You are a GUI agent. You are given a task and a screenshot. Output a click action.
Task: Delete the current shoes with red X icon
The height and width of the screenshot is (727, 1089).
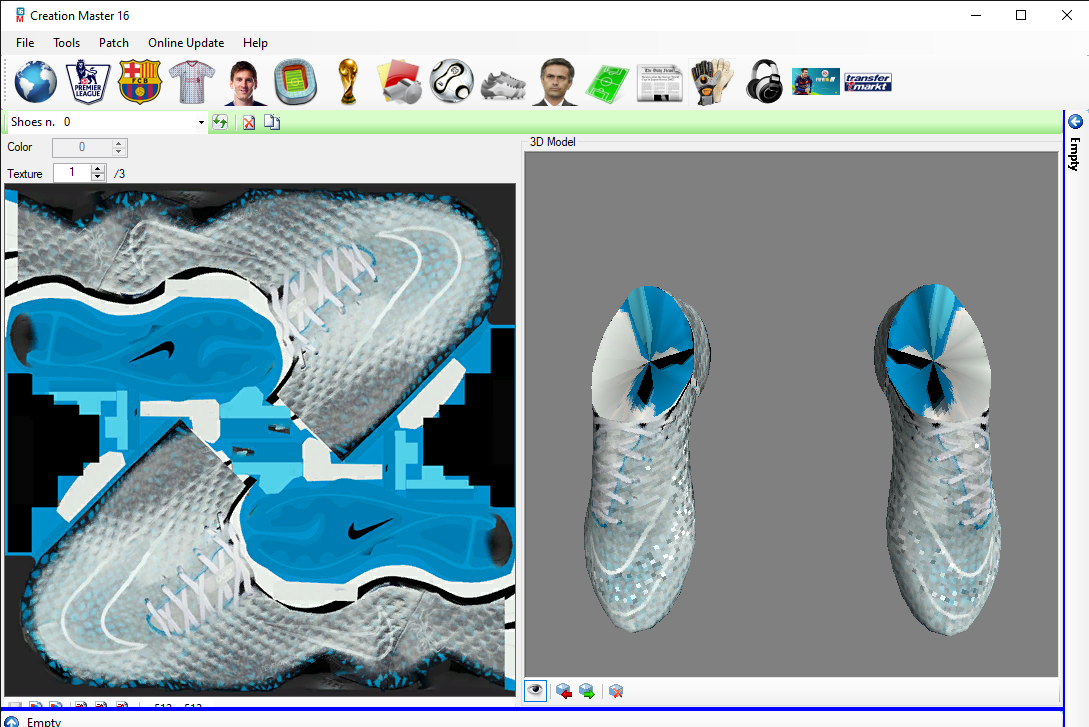coord(249,123)
